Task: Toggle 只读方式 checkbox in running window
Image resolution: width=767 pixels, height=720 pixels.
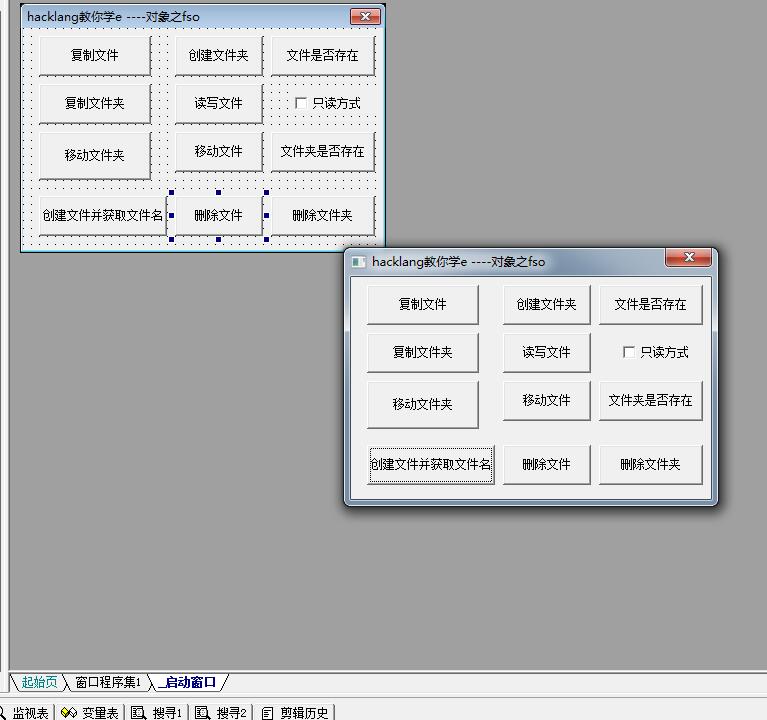Action: point(629,352)
